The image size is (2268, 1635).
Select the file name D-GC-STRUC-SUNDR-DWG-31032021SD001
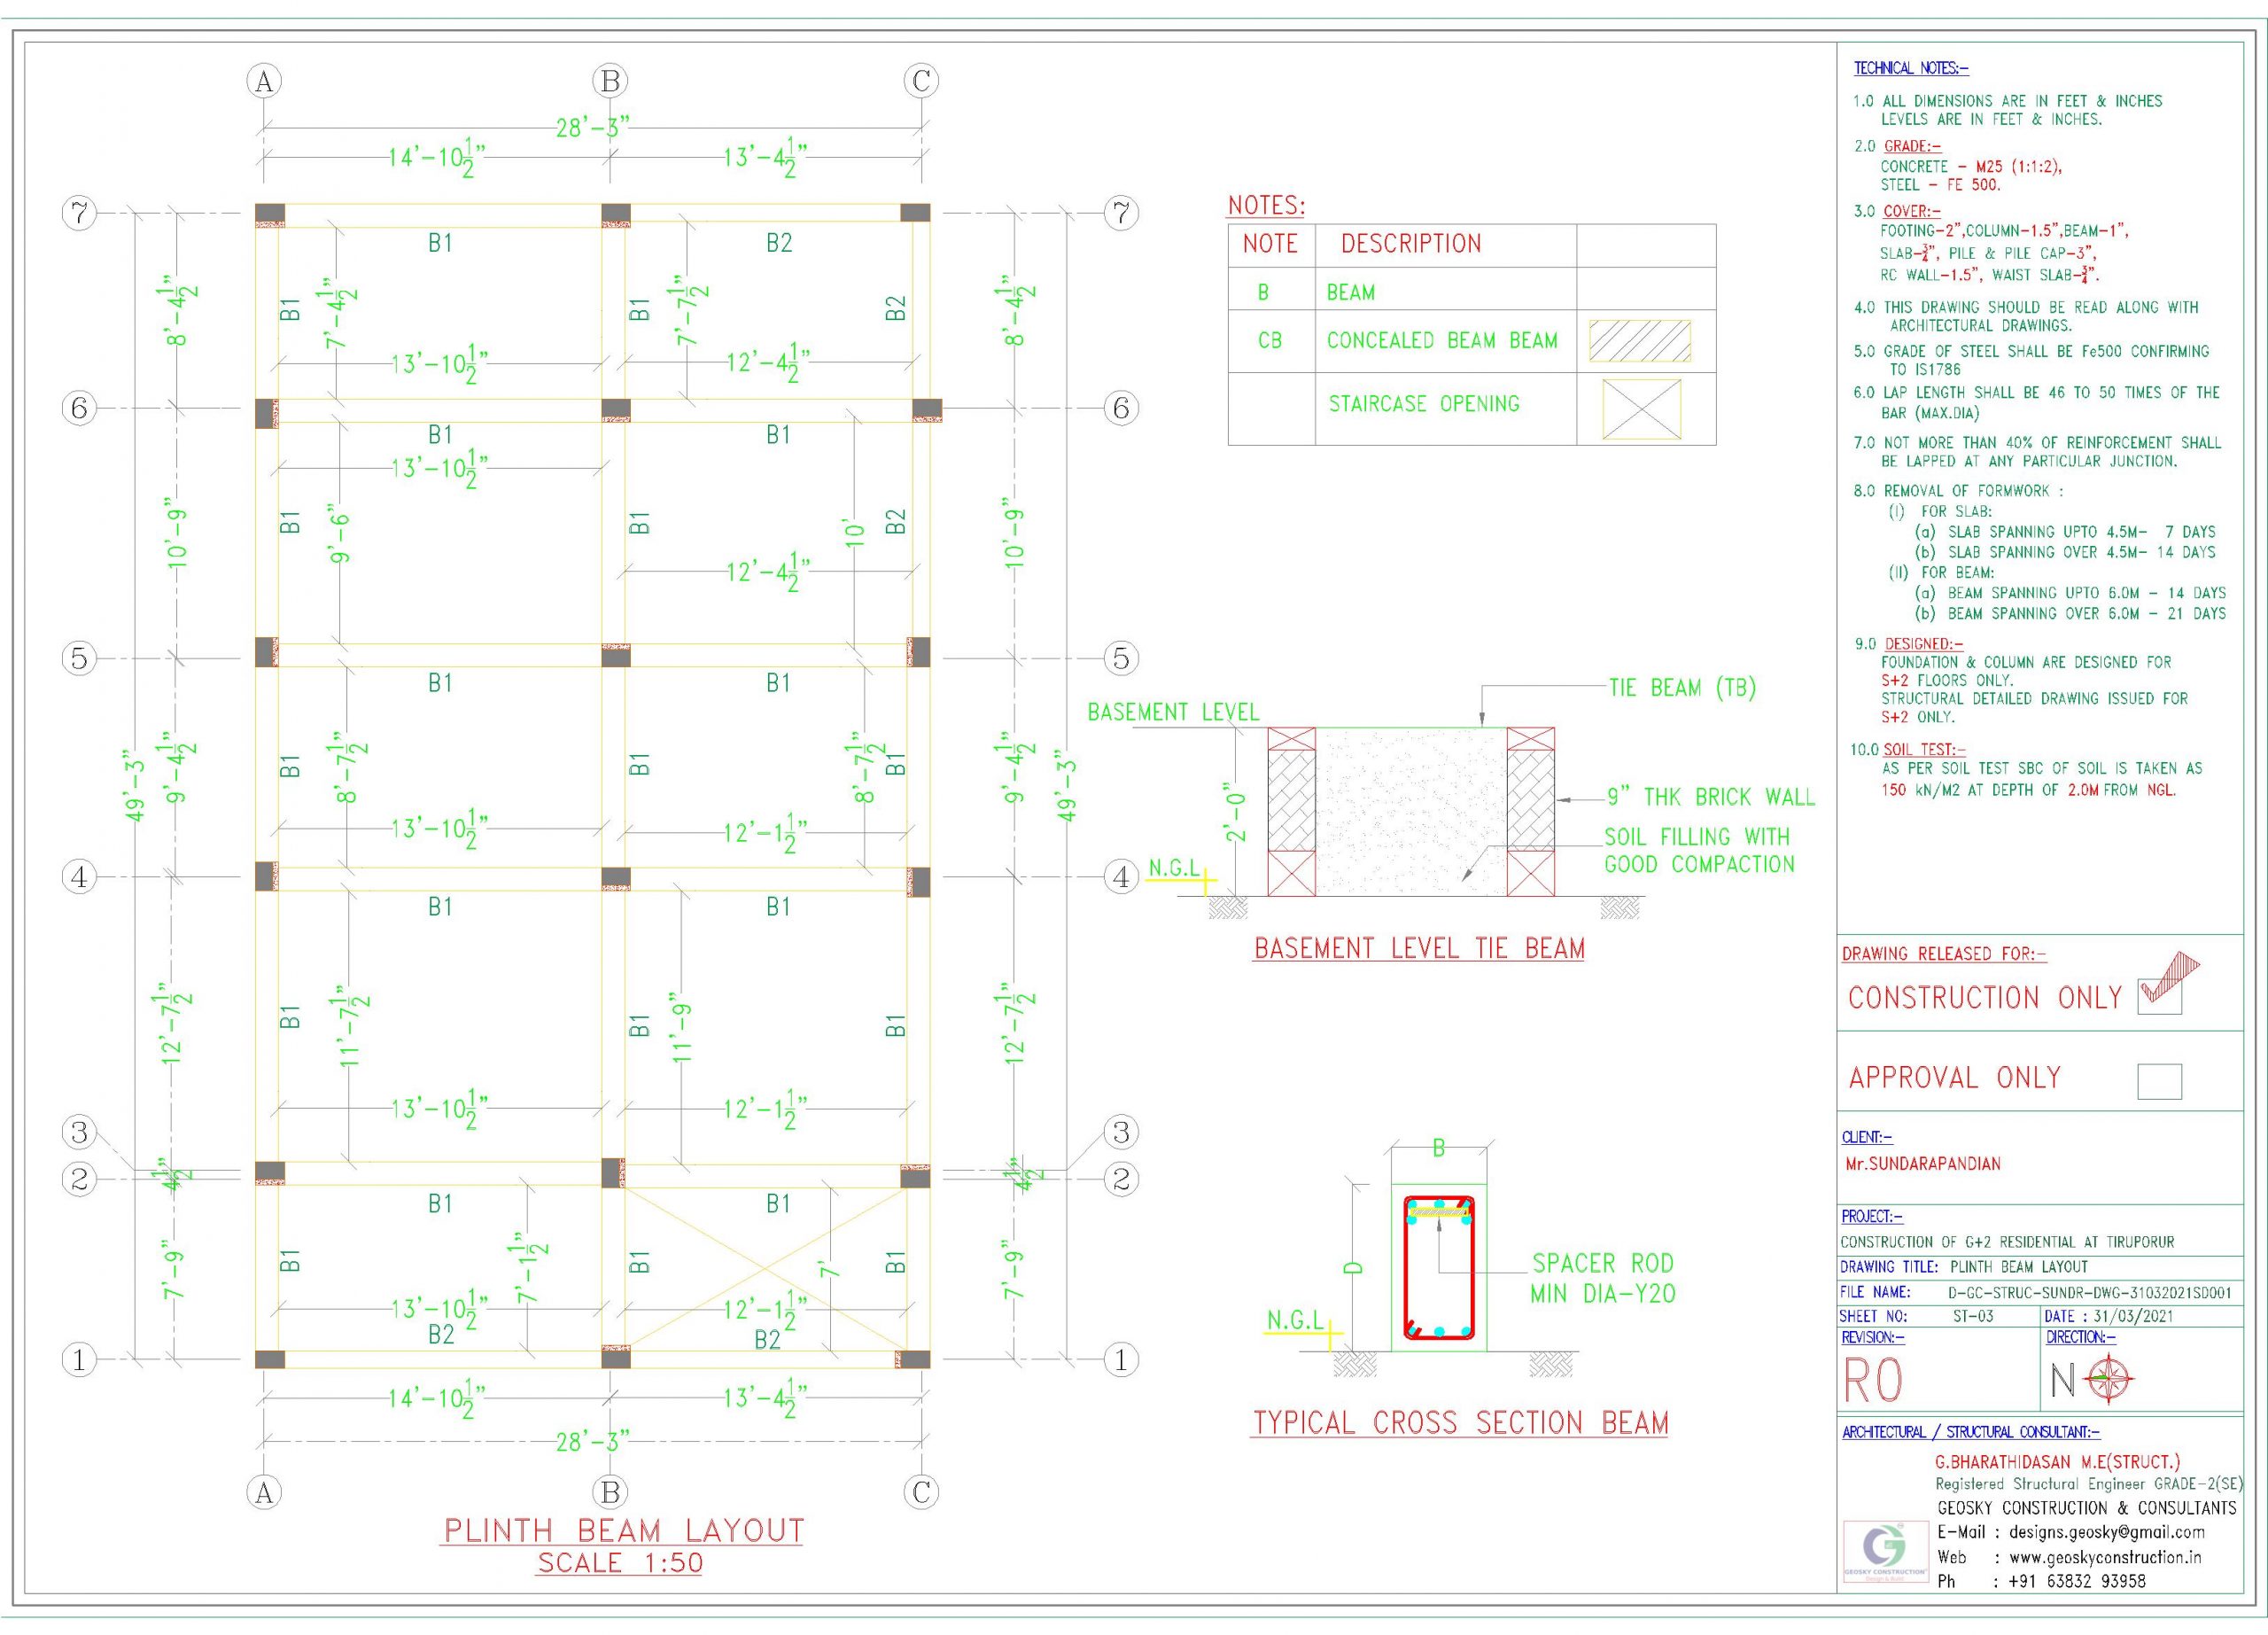tap(2090, 1293)
